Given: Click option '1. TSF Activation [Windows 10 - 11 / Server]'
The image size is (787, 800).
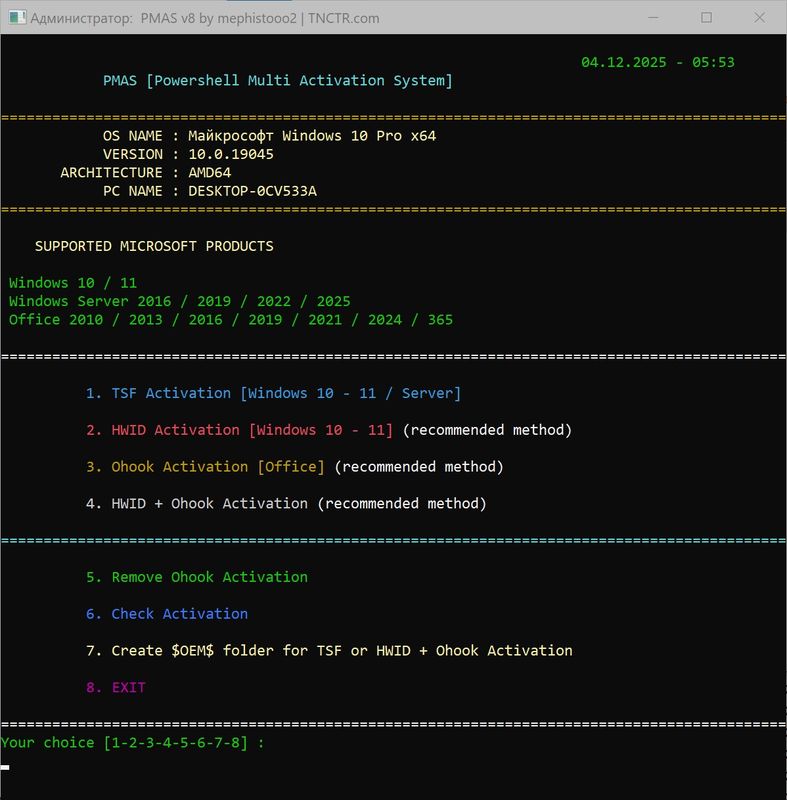Looking at the screenshot, I should 273,393.
